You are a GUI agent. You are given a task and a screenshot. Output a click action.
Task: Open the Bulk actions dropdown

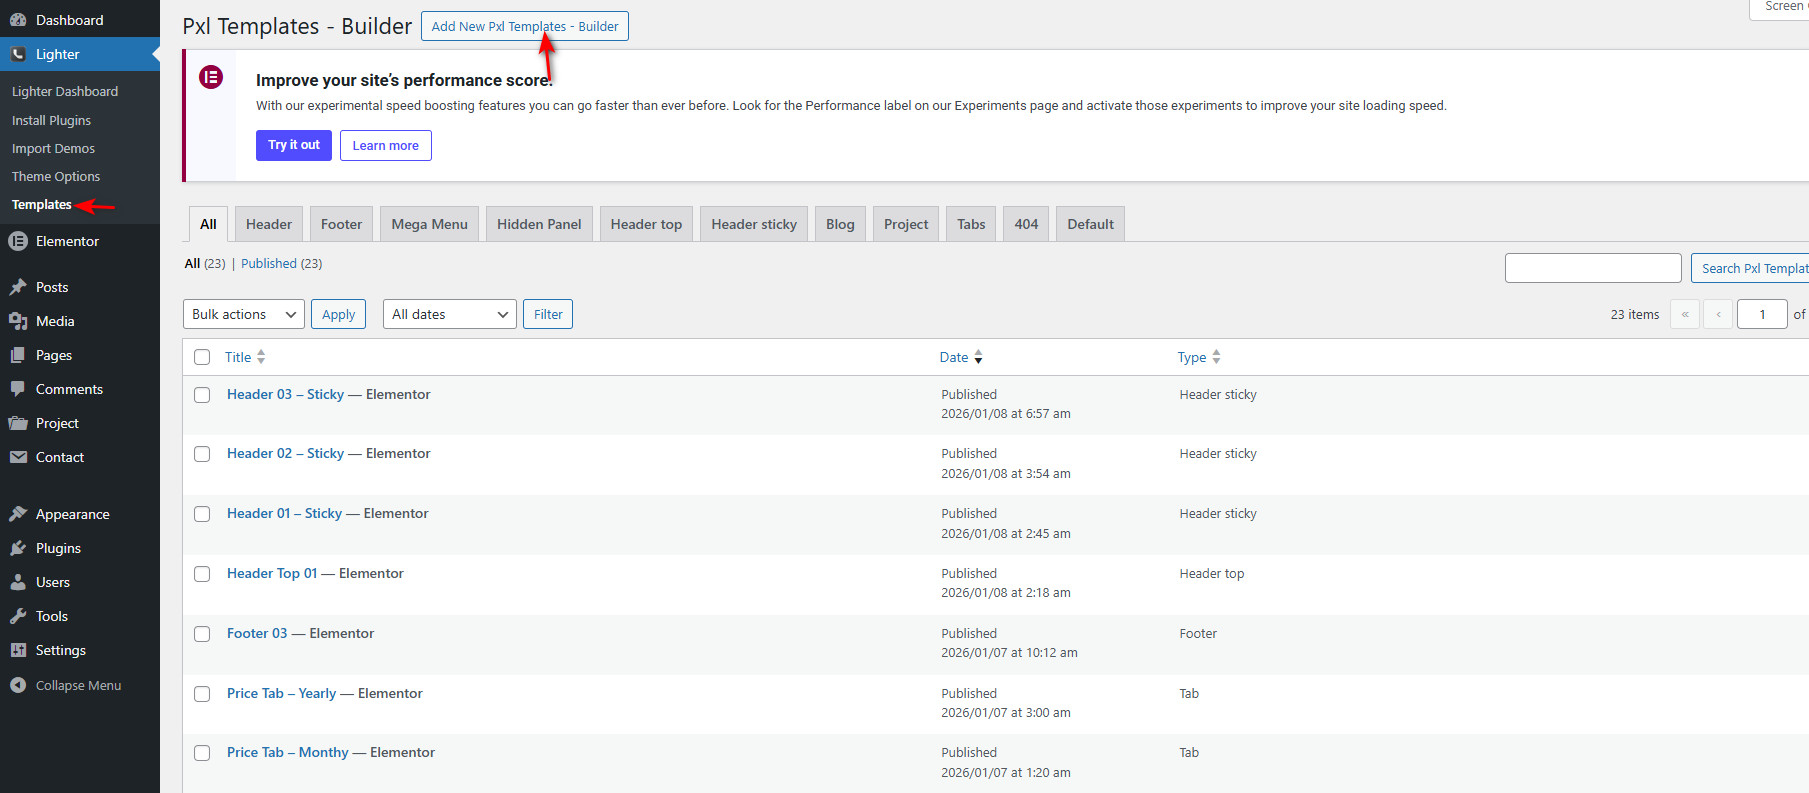point(244,314)
